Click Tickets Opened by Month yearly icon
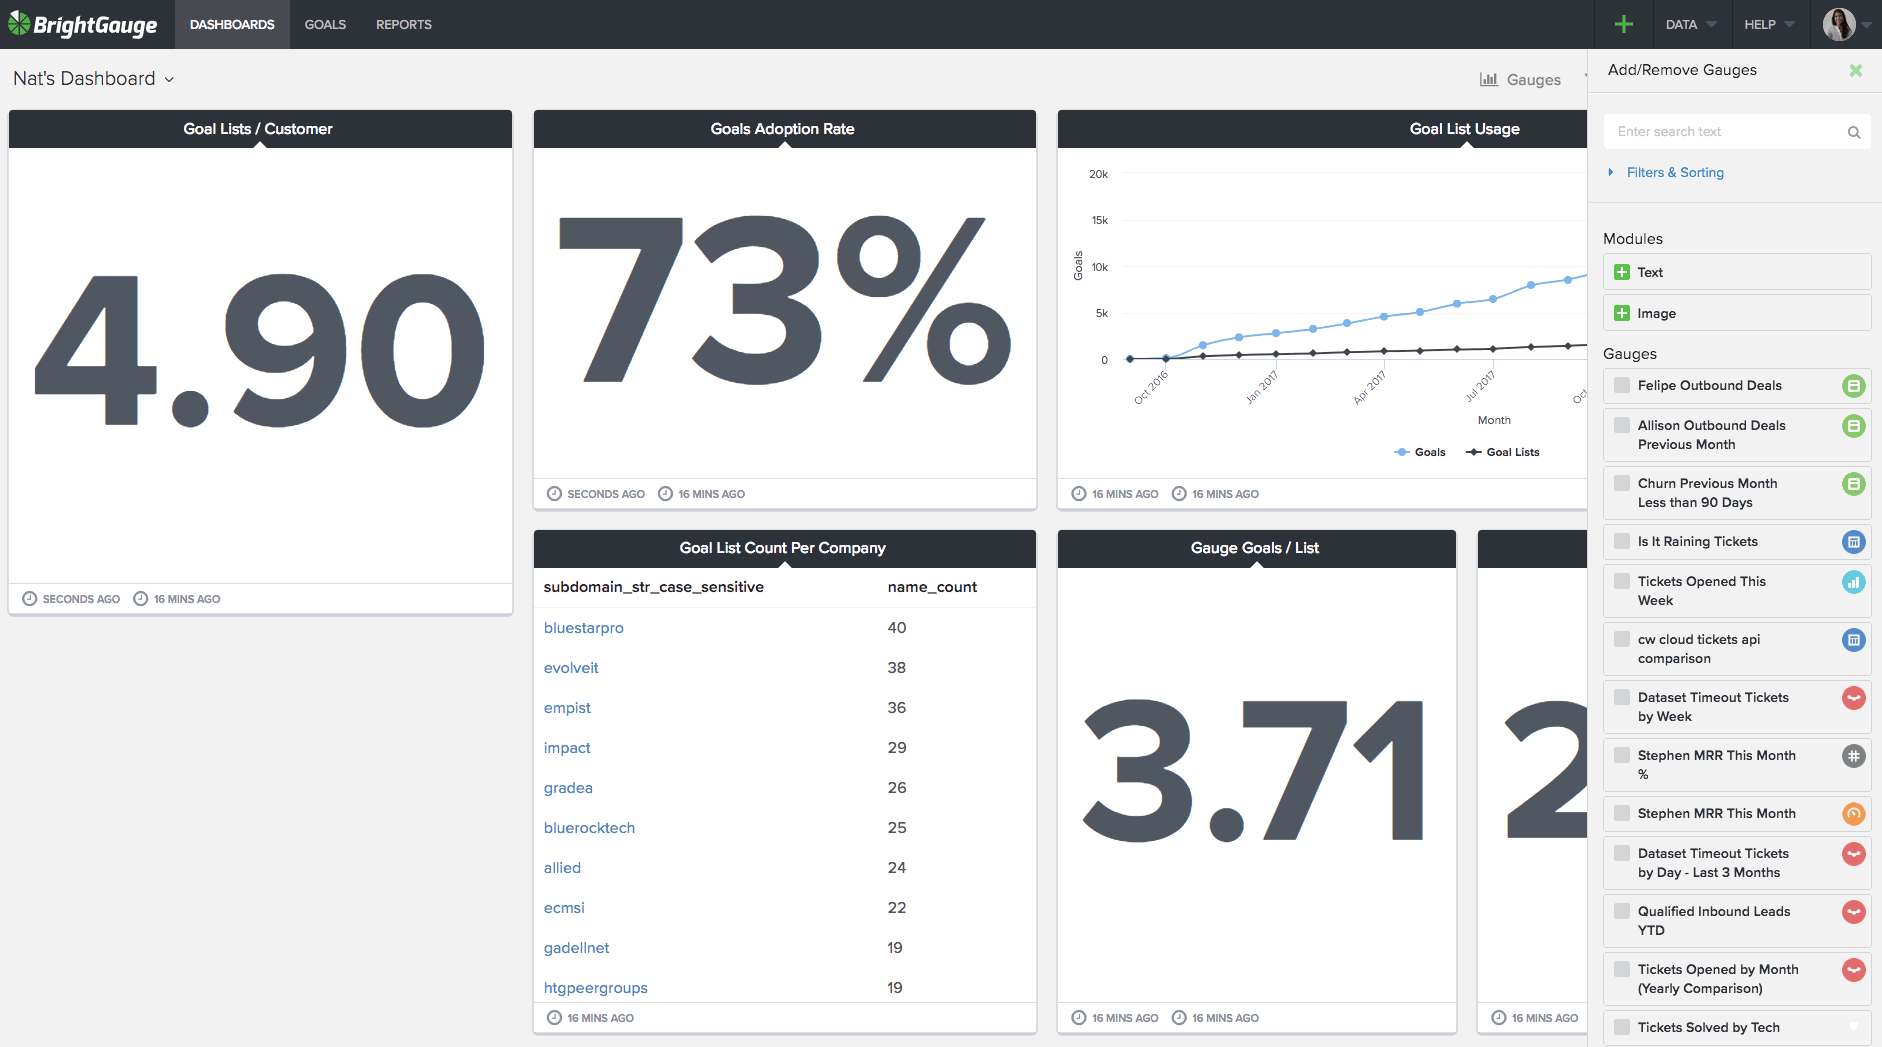Screen dimensions: 1882x1047 pos(1854,970)
